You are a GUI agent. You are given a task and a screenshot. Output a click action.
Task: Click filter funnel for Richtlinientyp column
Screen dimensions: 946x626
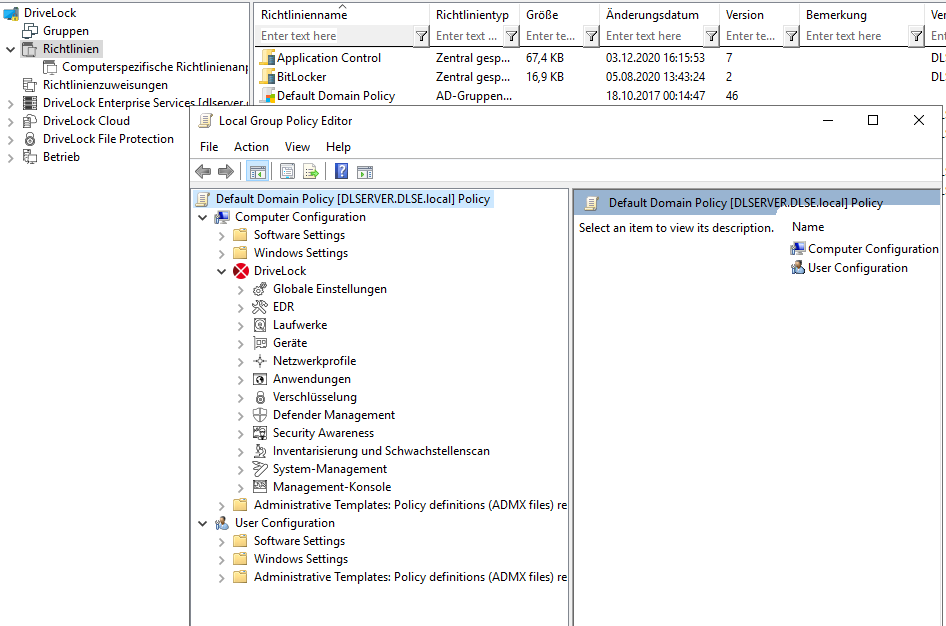(x=512, y=37)
